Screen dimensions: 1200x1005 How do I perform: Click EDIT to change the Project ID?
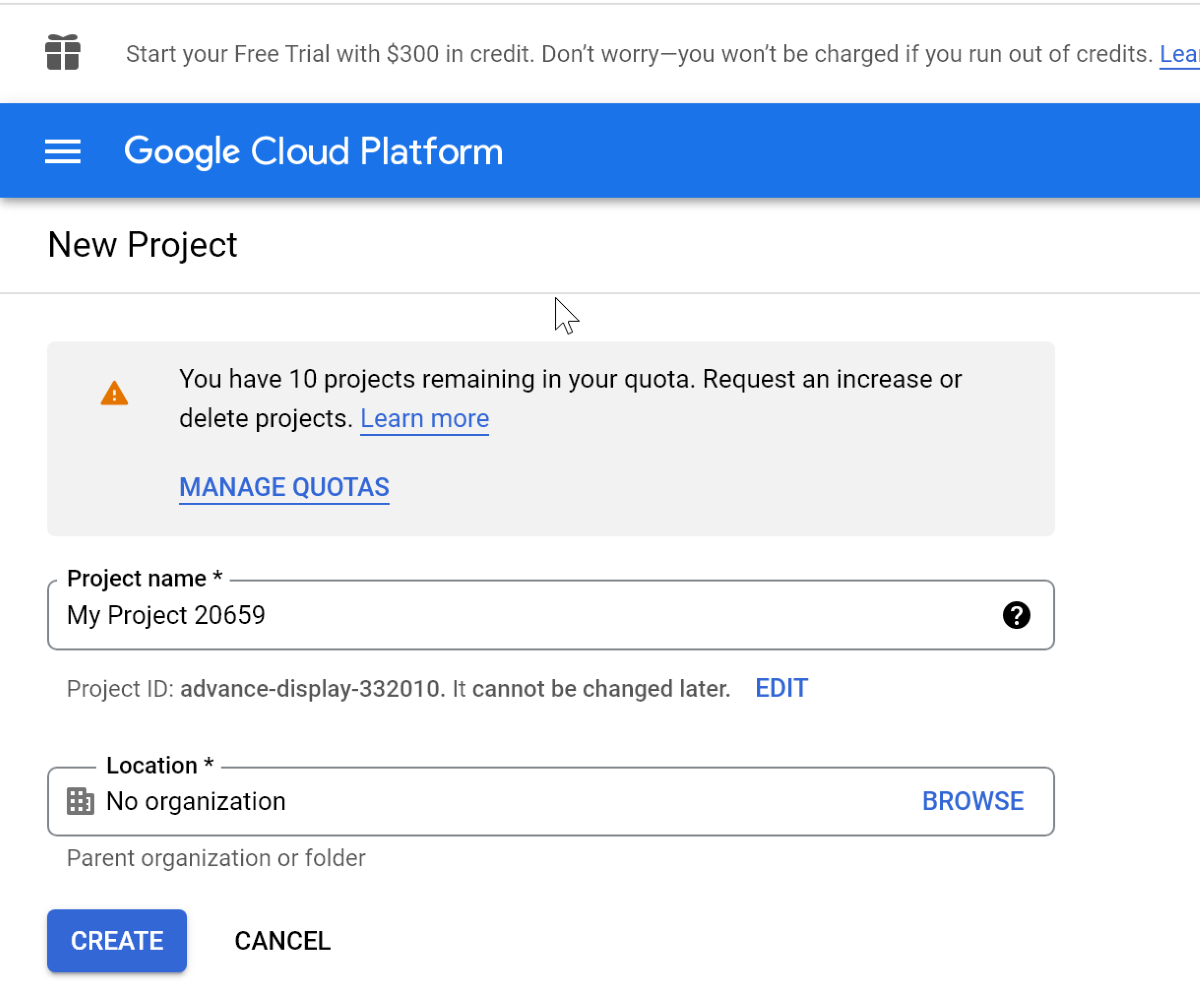click(x=781, y=688)
